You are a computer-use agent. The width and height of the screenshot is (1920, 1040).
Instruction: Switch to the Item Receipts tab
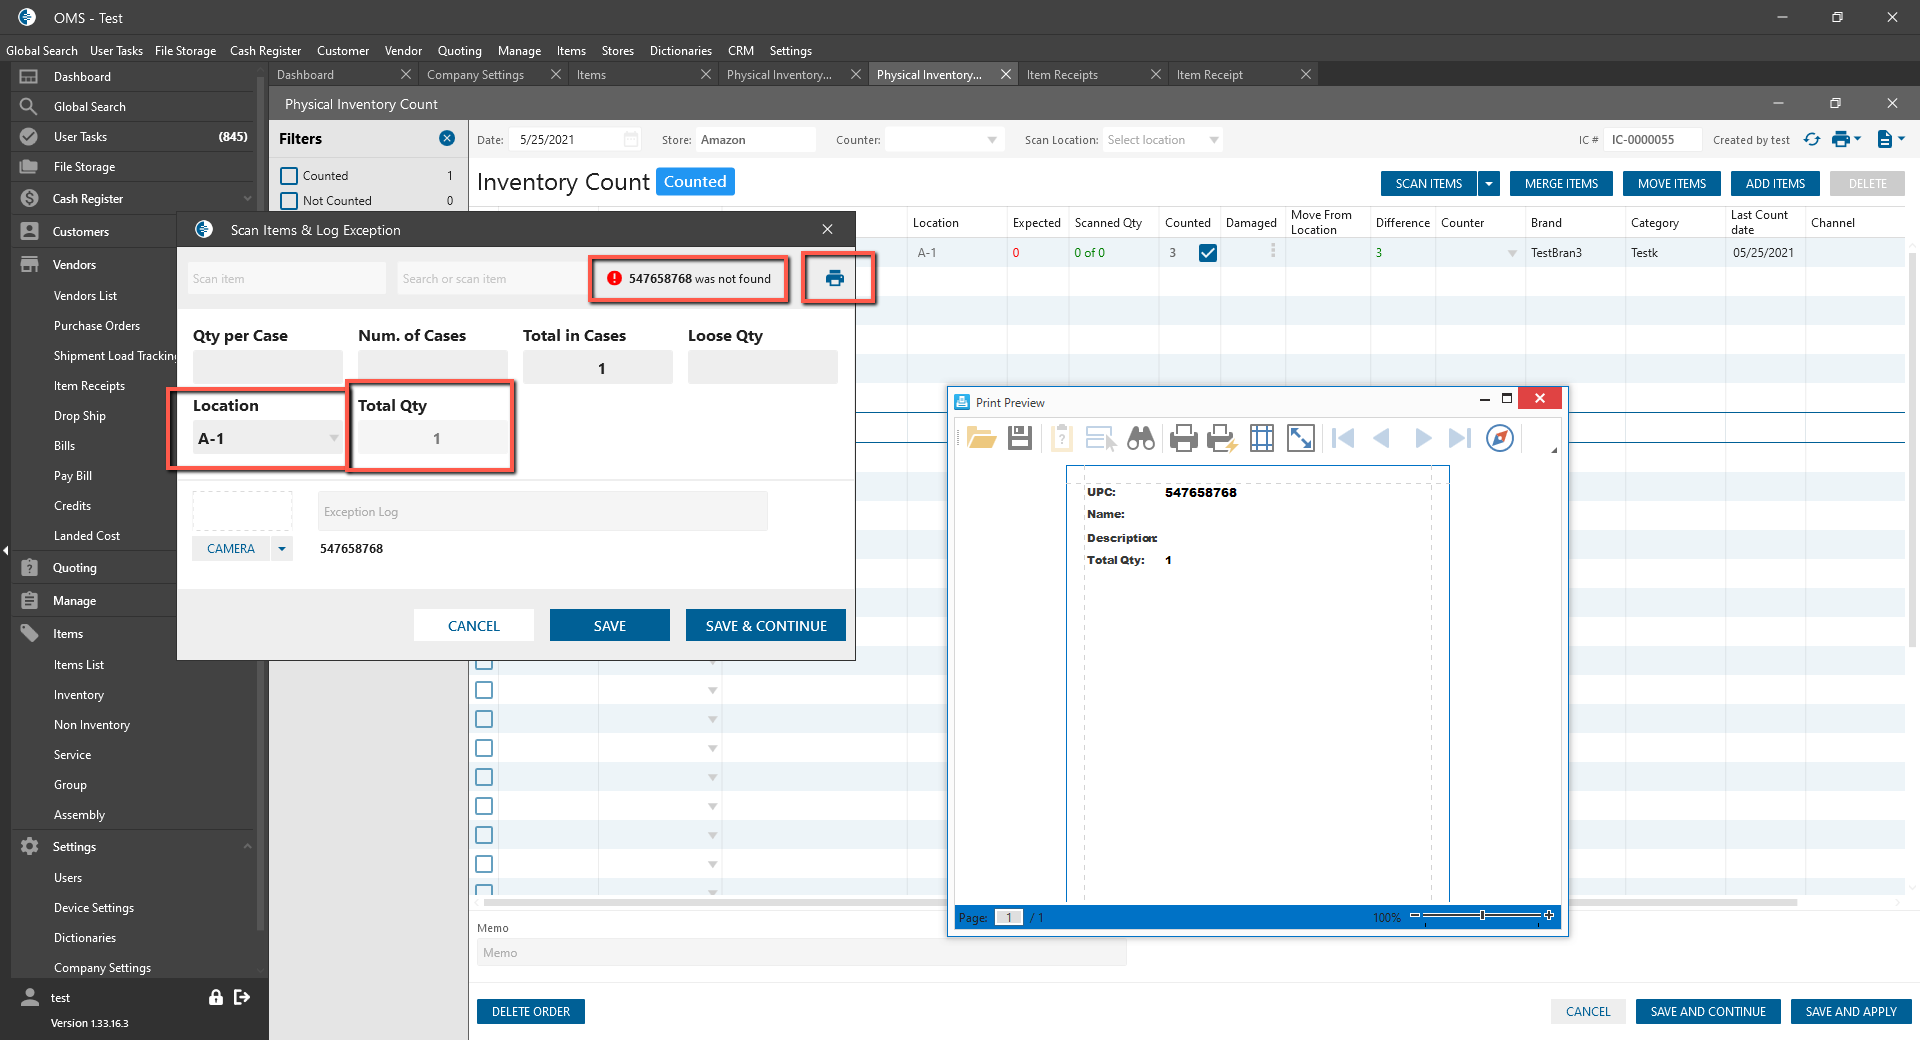point(1062,75)
